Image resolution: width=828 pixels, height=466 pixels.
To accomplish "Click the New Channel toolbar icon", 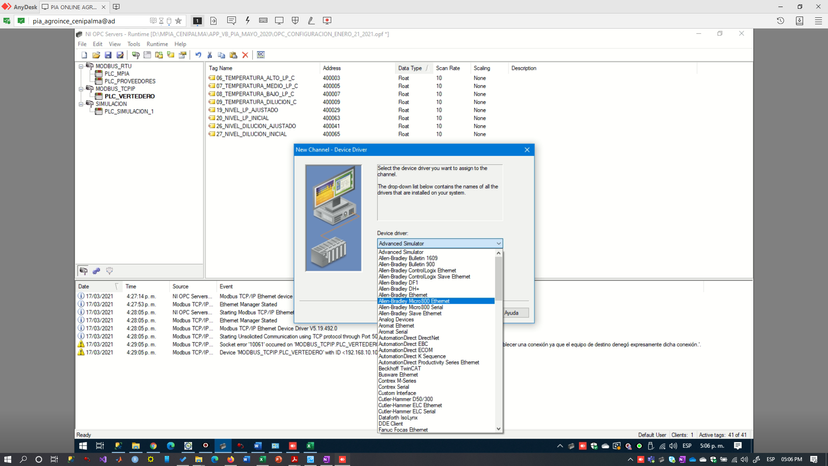I will click(136, 55).
